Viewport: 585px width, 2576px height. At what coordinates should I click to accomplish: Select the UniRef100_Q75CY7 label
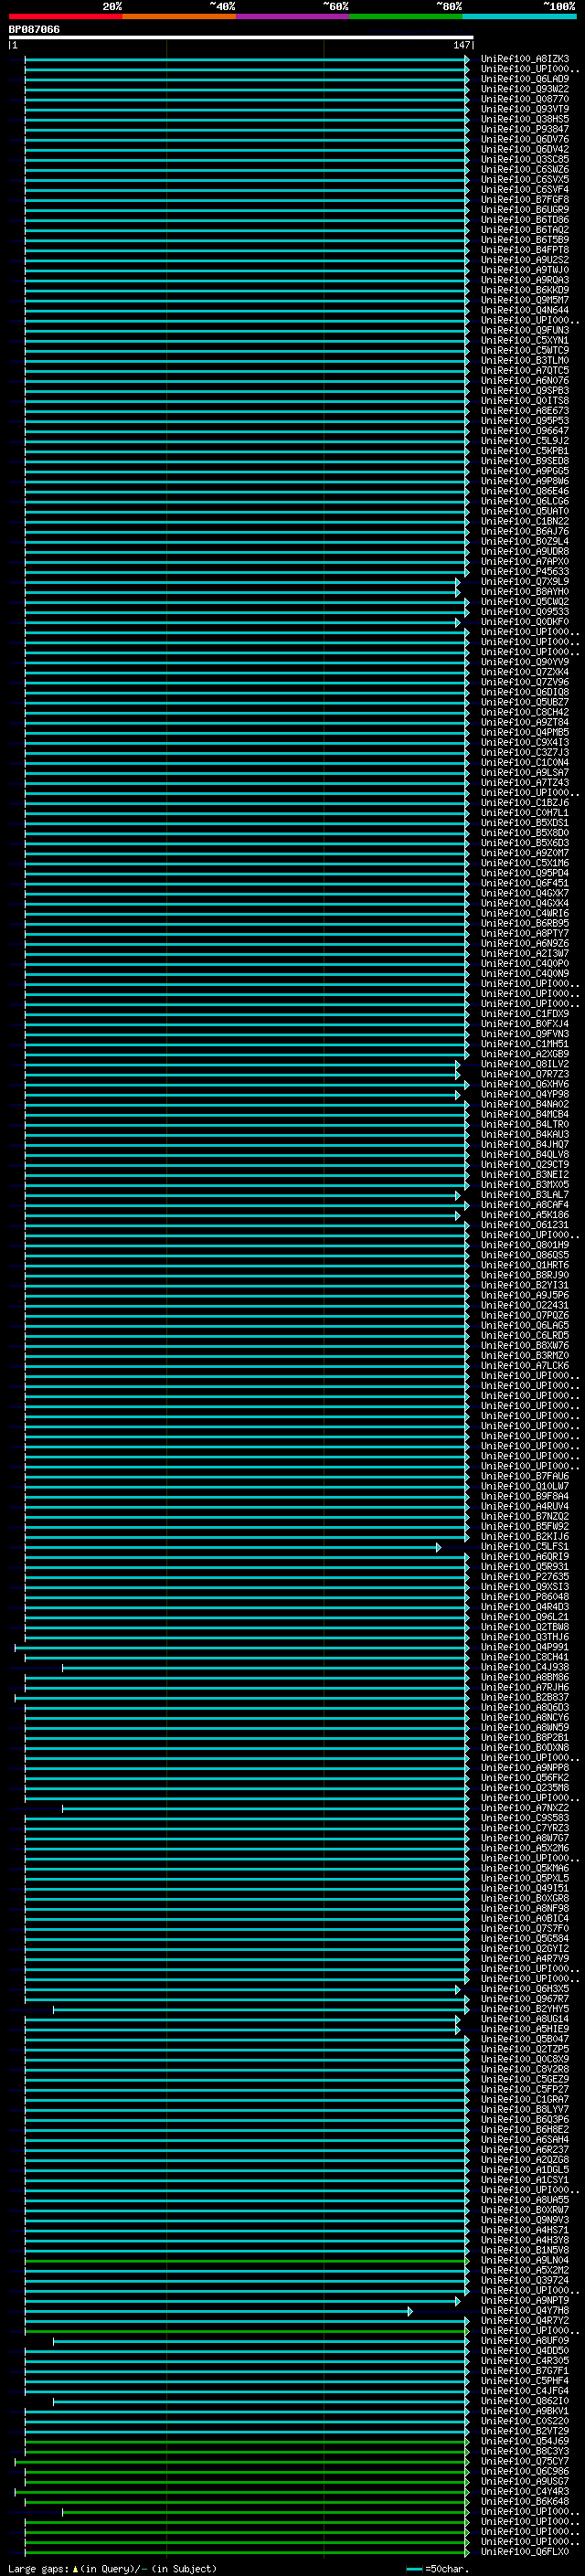pos(525,2461)
